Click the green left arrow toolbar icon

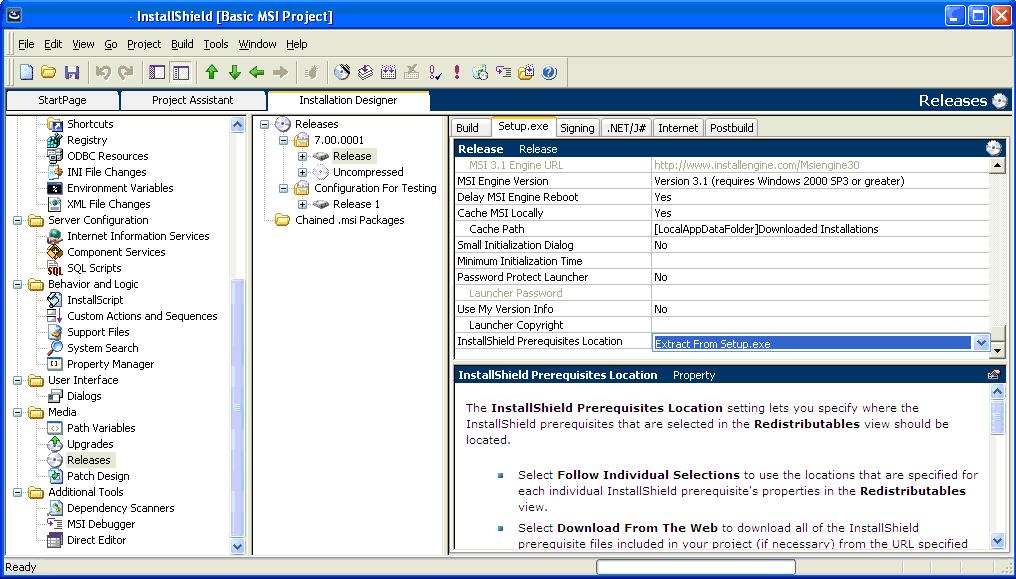(257, 72)
